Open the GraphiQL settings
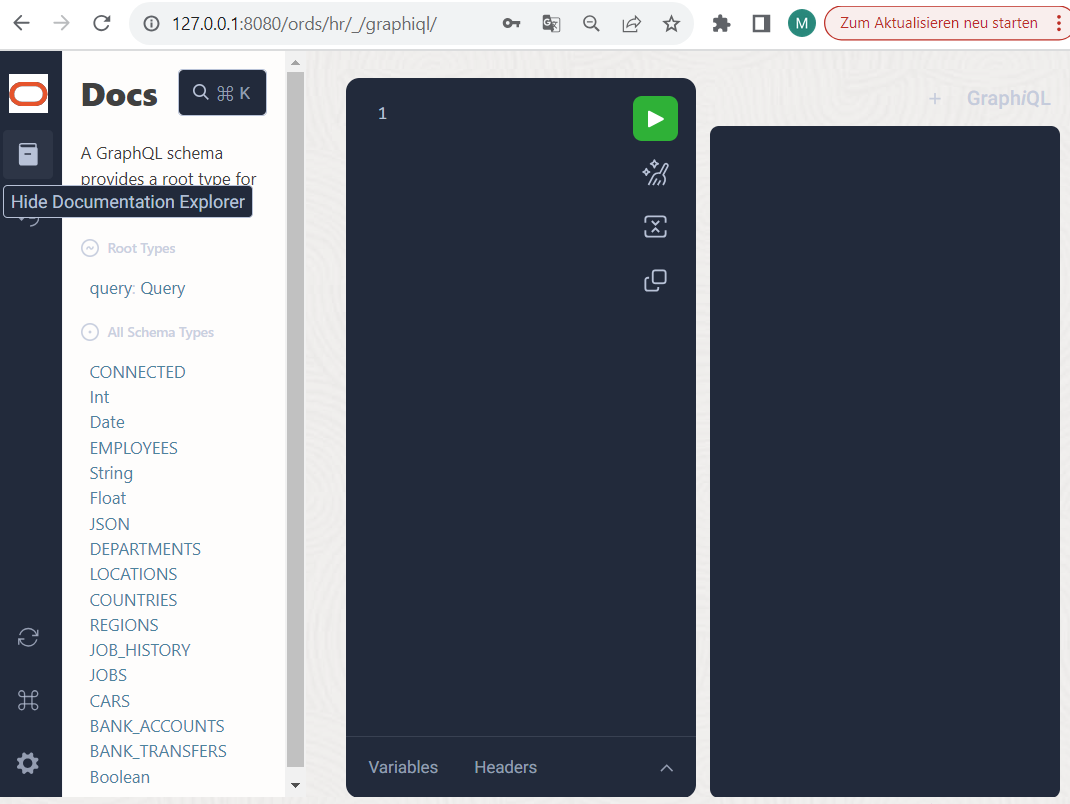 coord(27,763)
